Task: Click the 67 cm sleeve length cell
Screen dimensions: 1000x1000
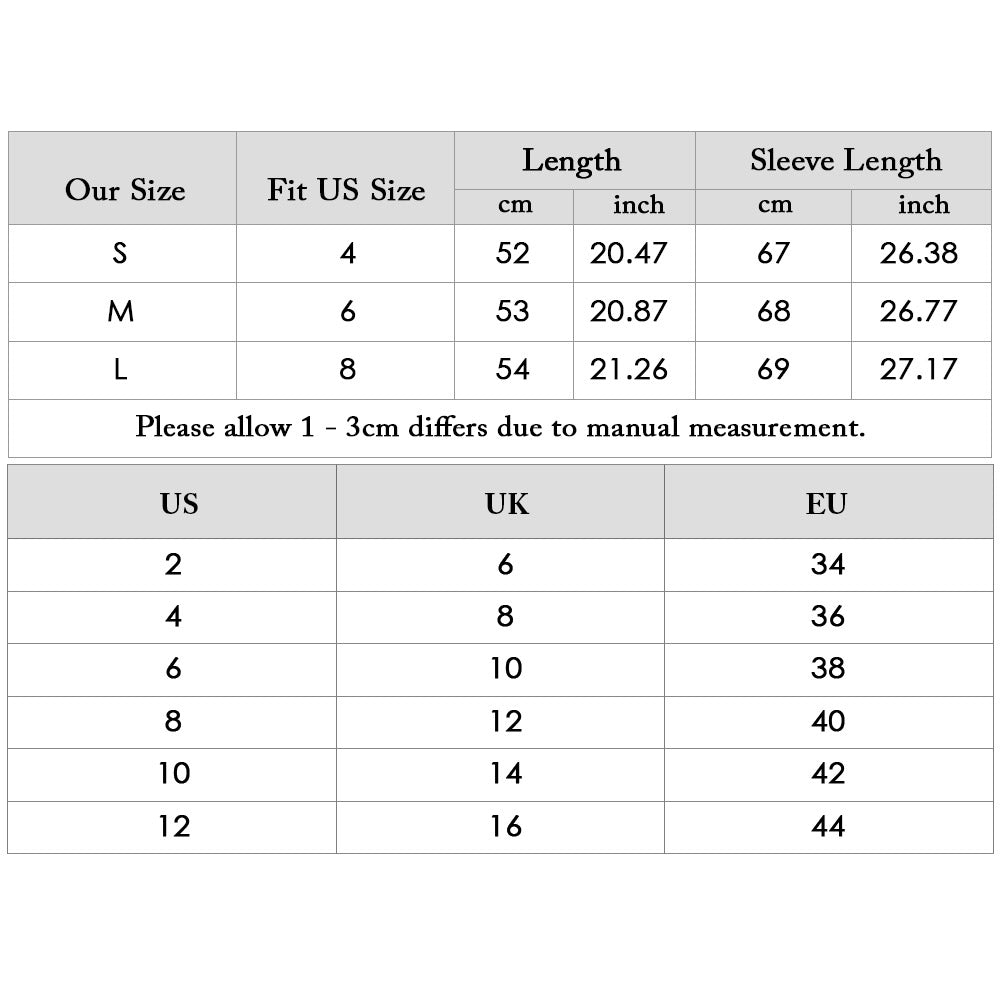Action: click(773, 253)
